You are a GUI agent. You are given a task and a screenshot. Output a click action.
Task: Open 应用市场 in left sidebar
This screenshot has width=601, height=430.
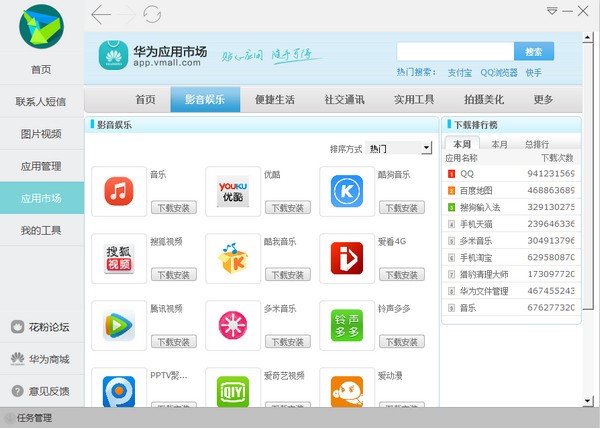coord(41,198)
